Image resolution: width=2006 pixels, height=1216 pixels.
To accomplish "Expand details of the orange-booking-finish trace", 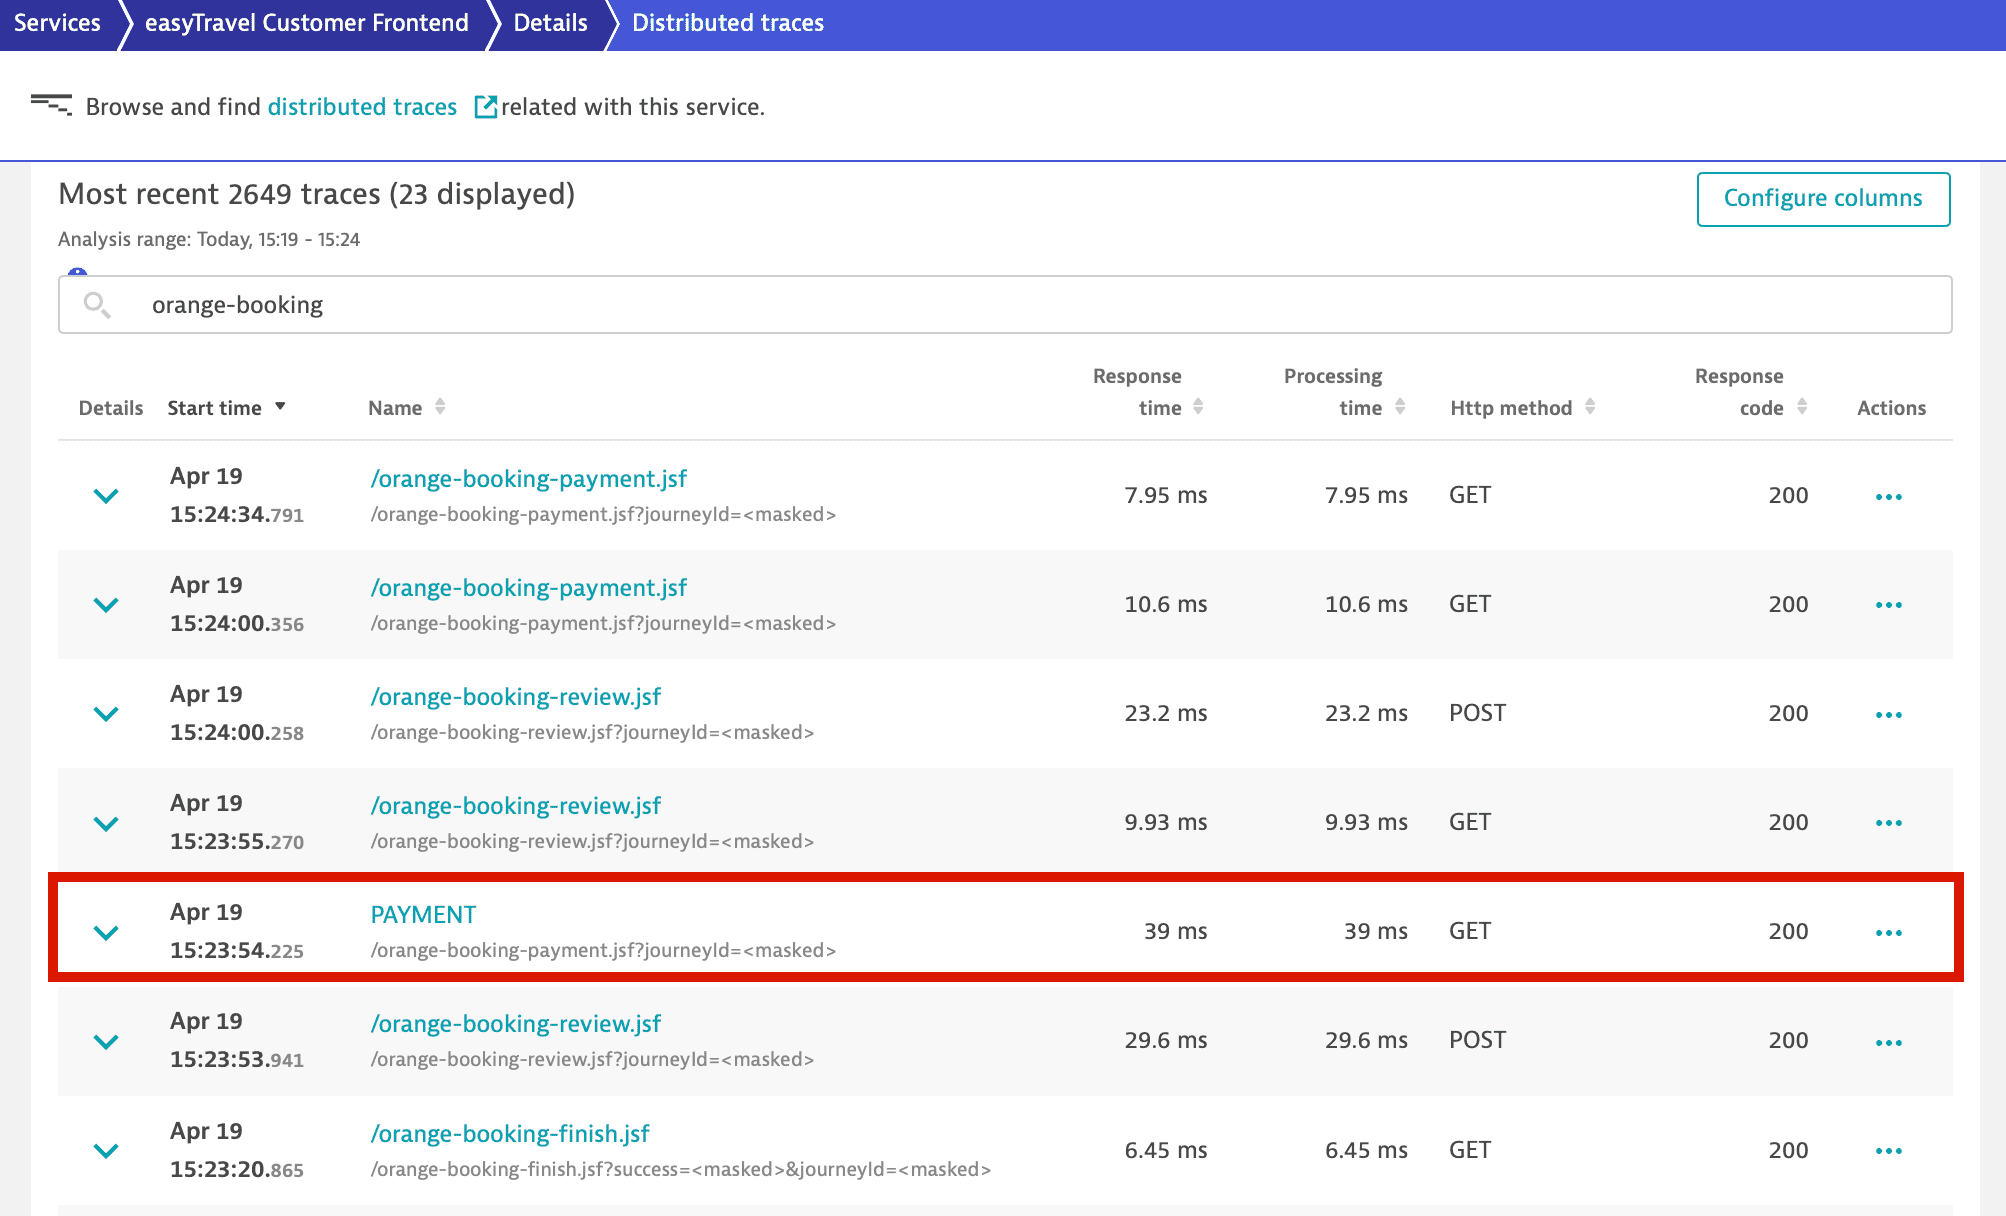I will [x=106, y=1151].
